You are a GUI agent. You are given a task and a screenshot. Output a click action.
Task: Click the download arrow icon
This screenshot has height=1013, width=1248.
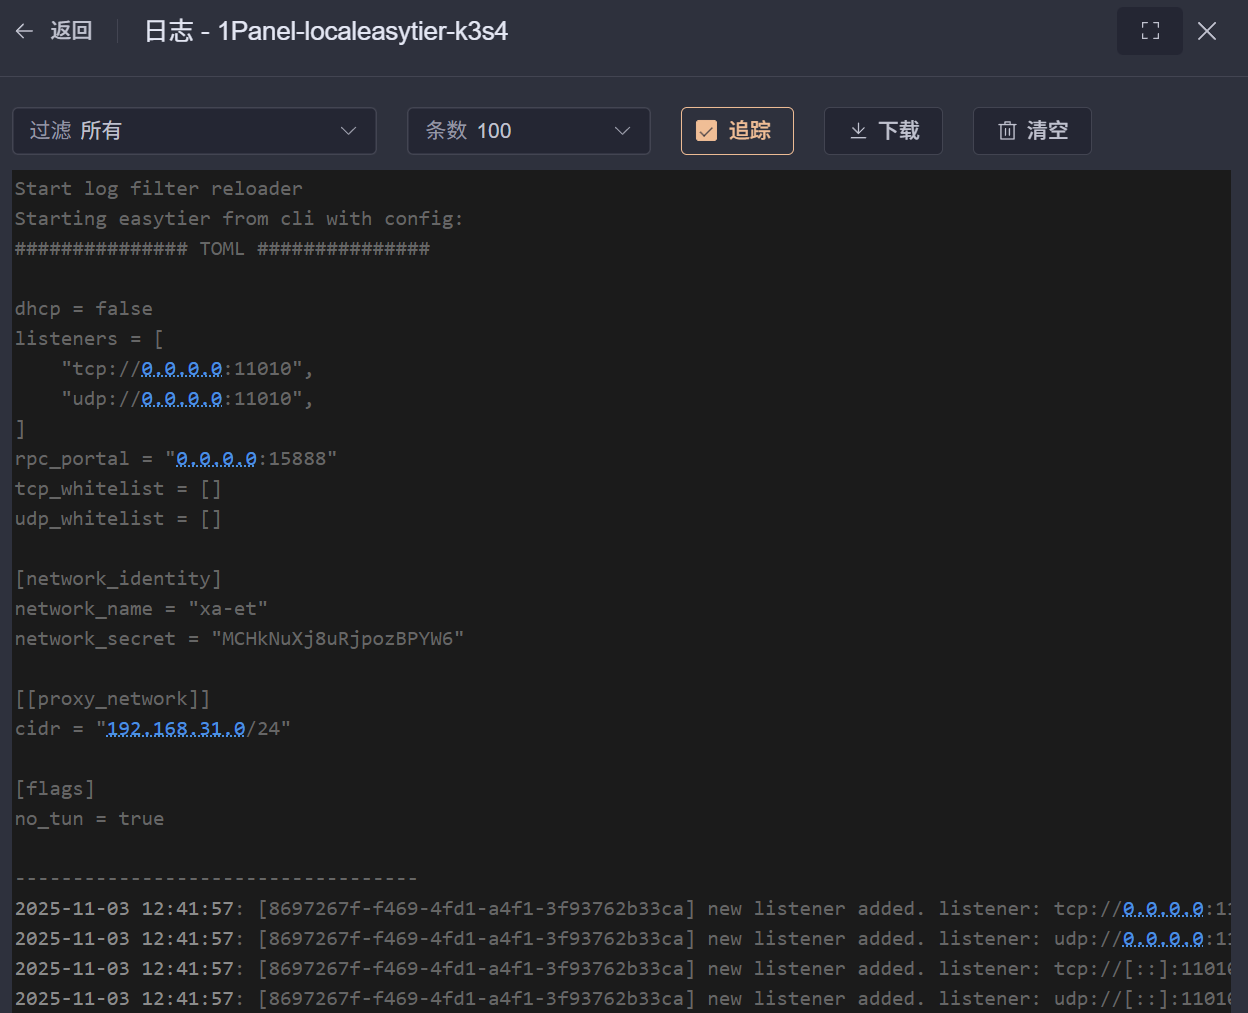point(858,131)
